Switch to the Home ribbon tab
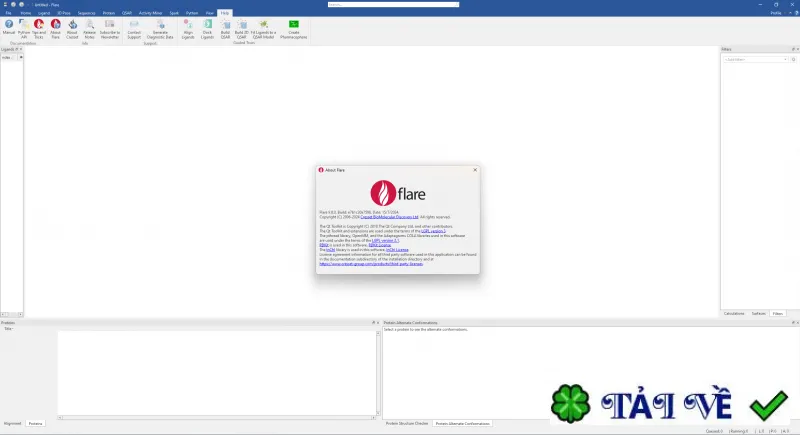Viewport: 800px width, 435px height. click(26, 13)
